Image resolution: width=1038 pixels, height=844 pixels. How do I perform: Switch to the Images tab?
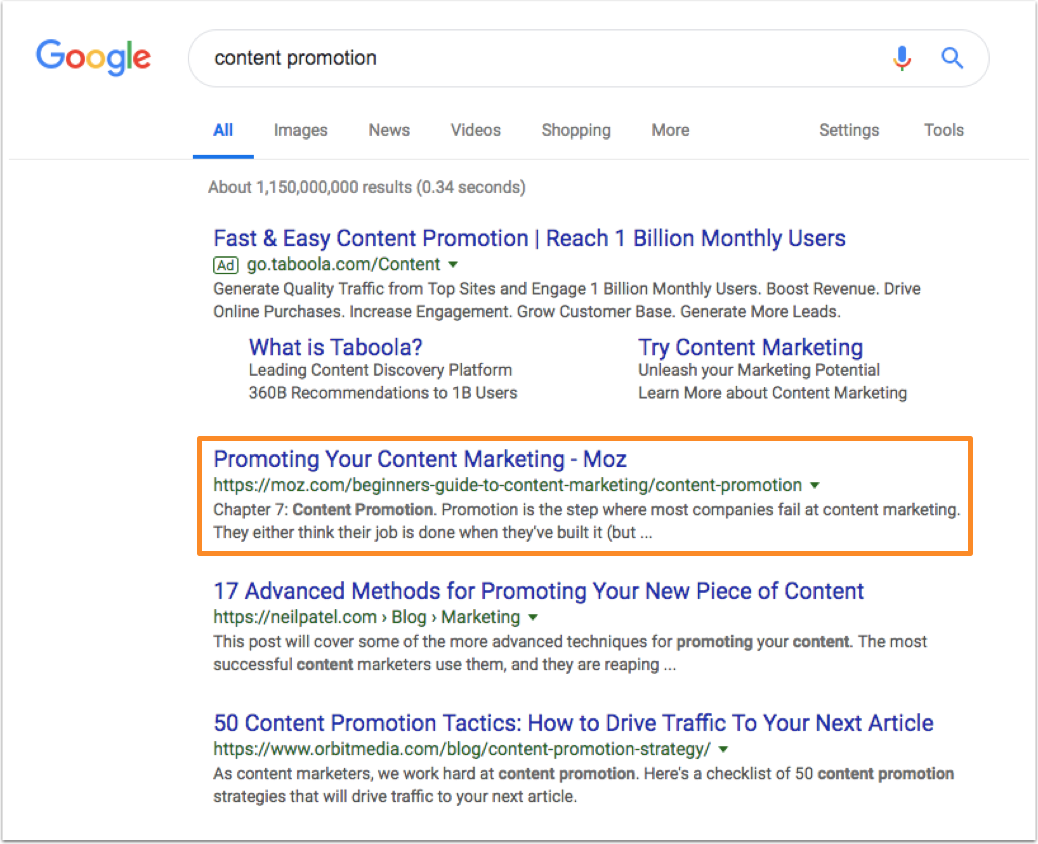point(301,130)
